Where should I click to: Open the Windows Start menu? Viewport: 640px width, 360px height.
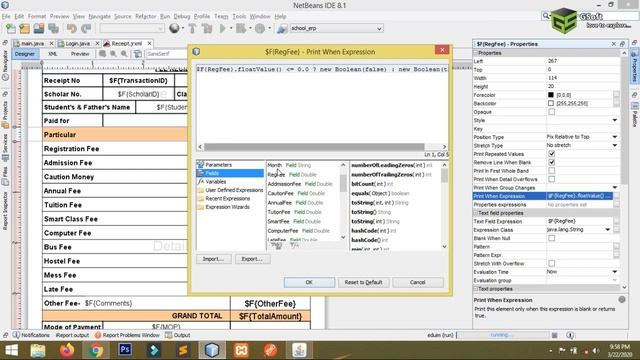pyautogui.click(x=11, y=350)
